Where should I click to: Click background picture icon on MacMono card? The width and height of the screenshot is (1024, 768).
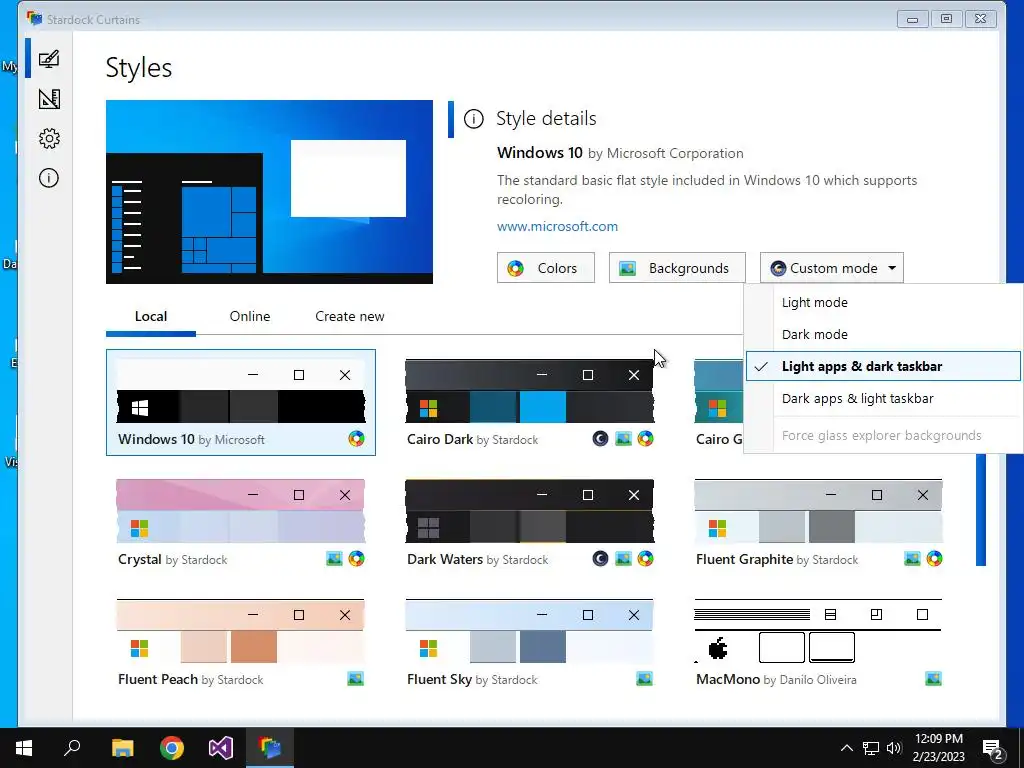934,679
